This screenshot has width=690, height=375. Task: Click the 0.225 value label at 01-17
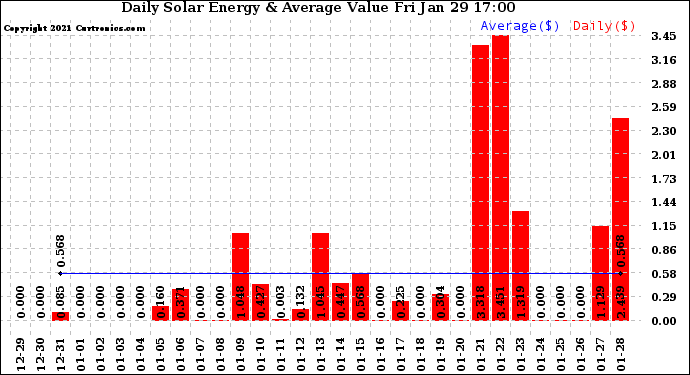click(x=401, y=302)
